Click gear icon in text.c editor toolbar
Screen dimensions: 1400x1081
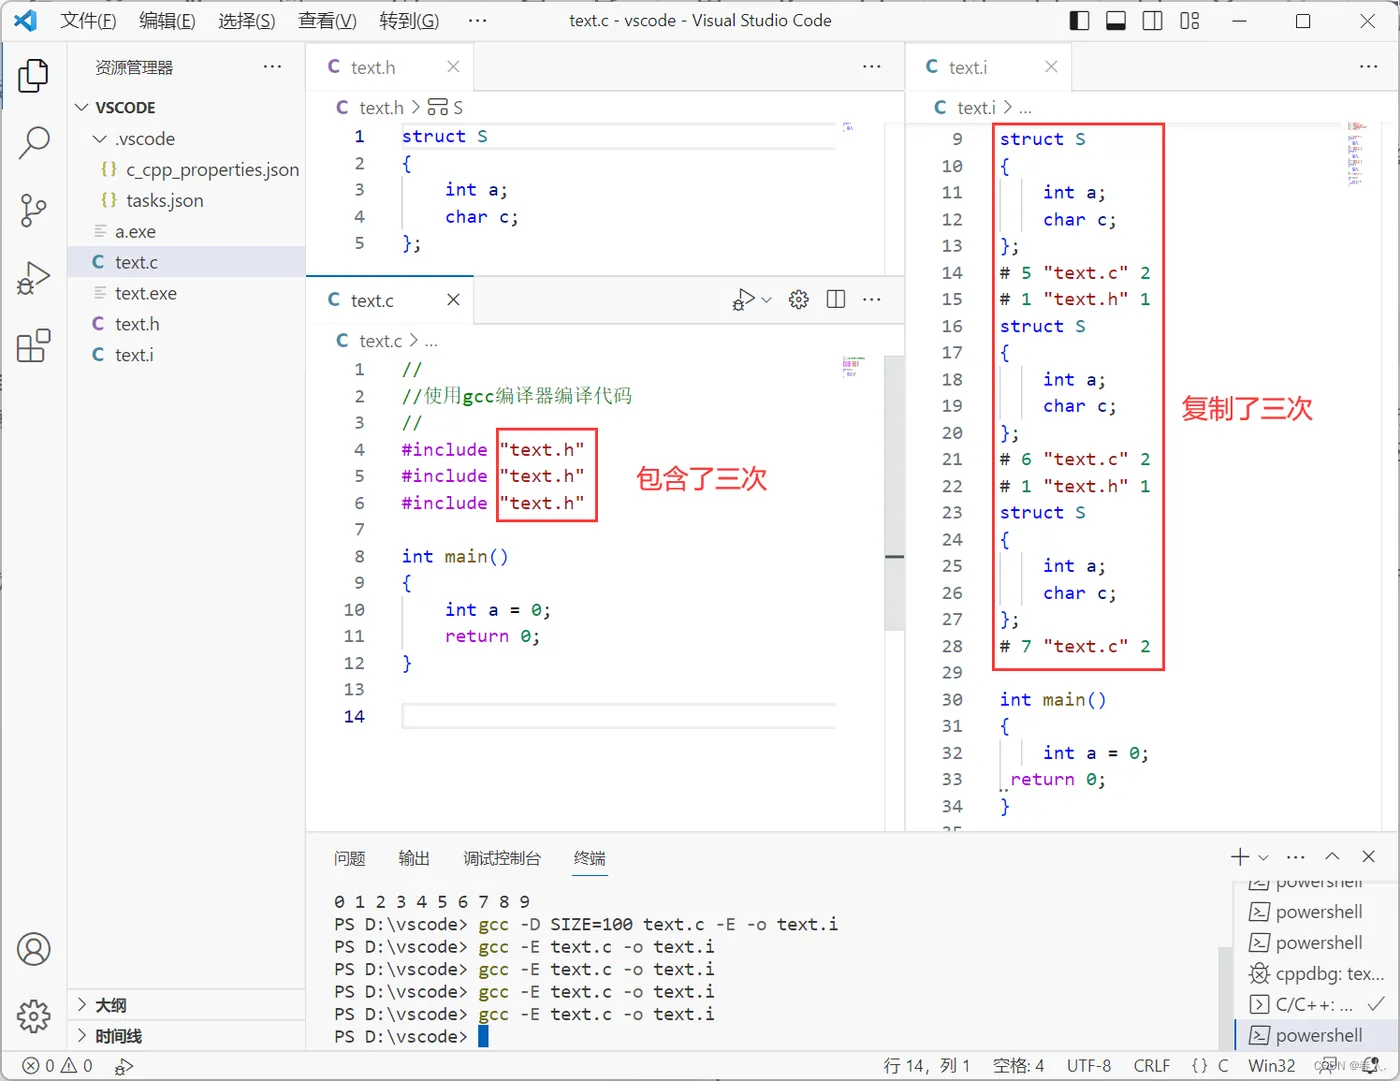[798, 300]
